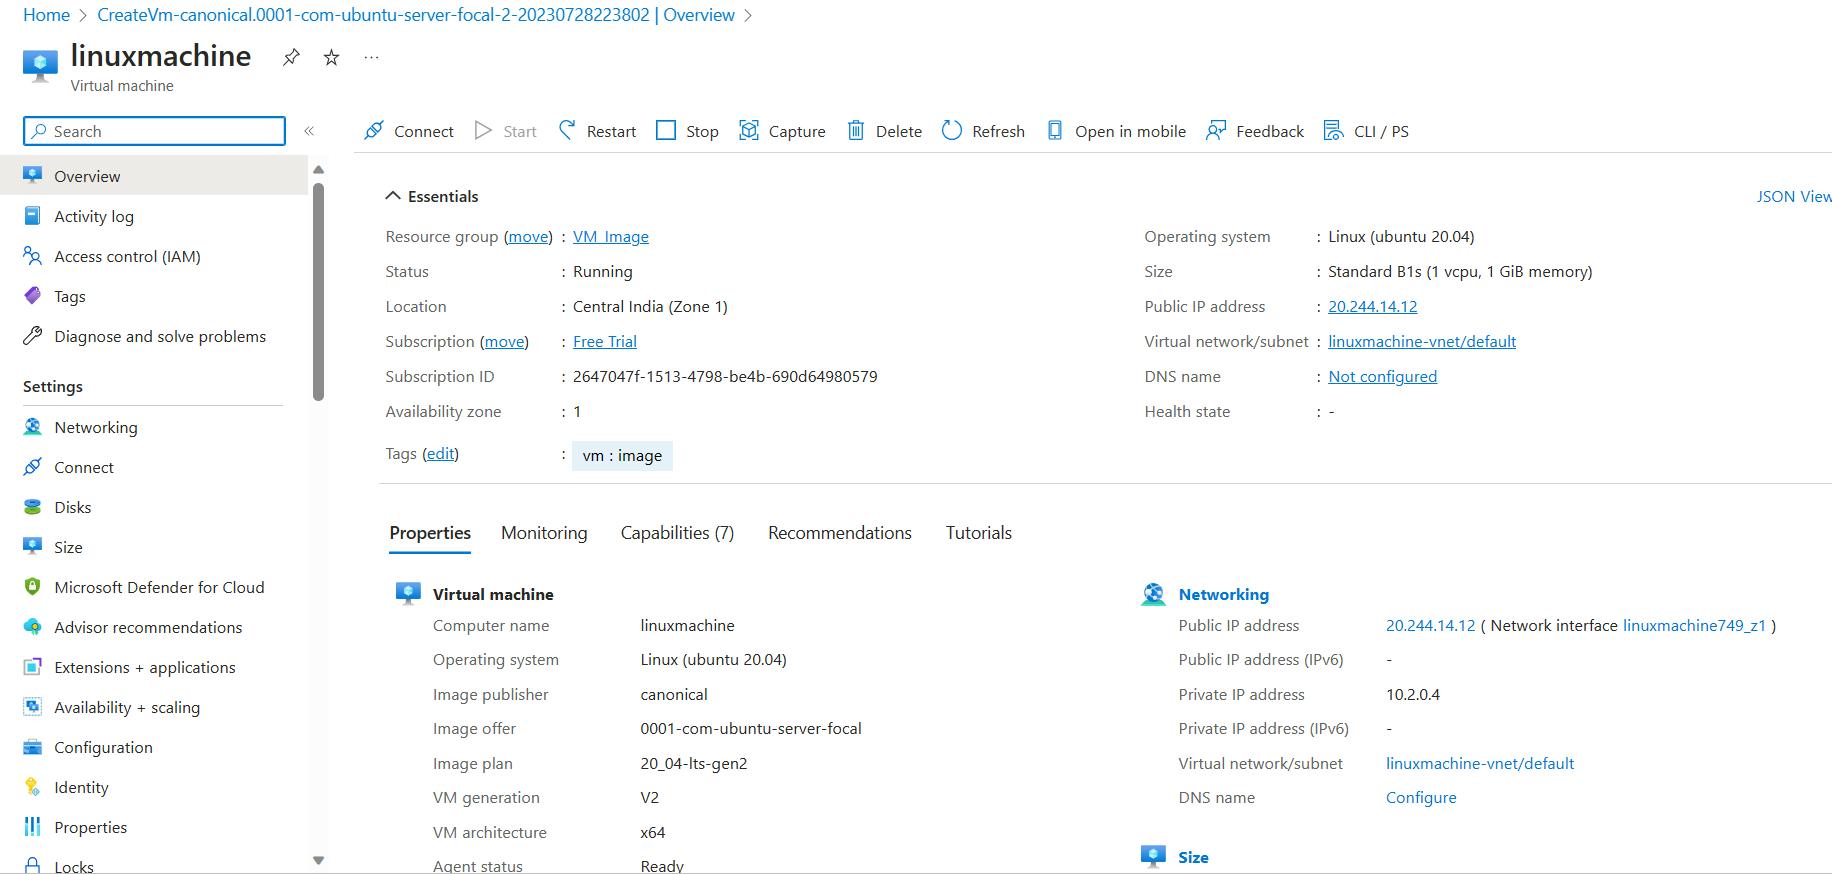The image size is (1832, 874).
Task: Switch to the Monitoring tab
Action: coord(544,533)
